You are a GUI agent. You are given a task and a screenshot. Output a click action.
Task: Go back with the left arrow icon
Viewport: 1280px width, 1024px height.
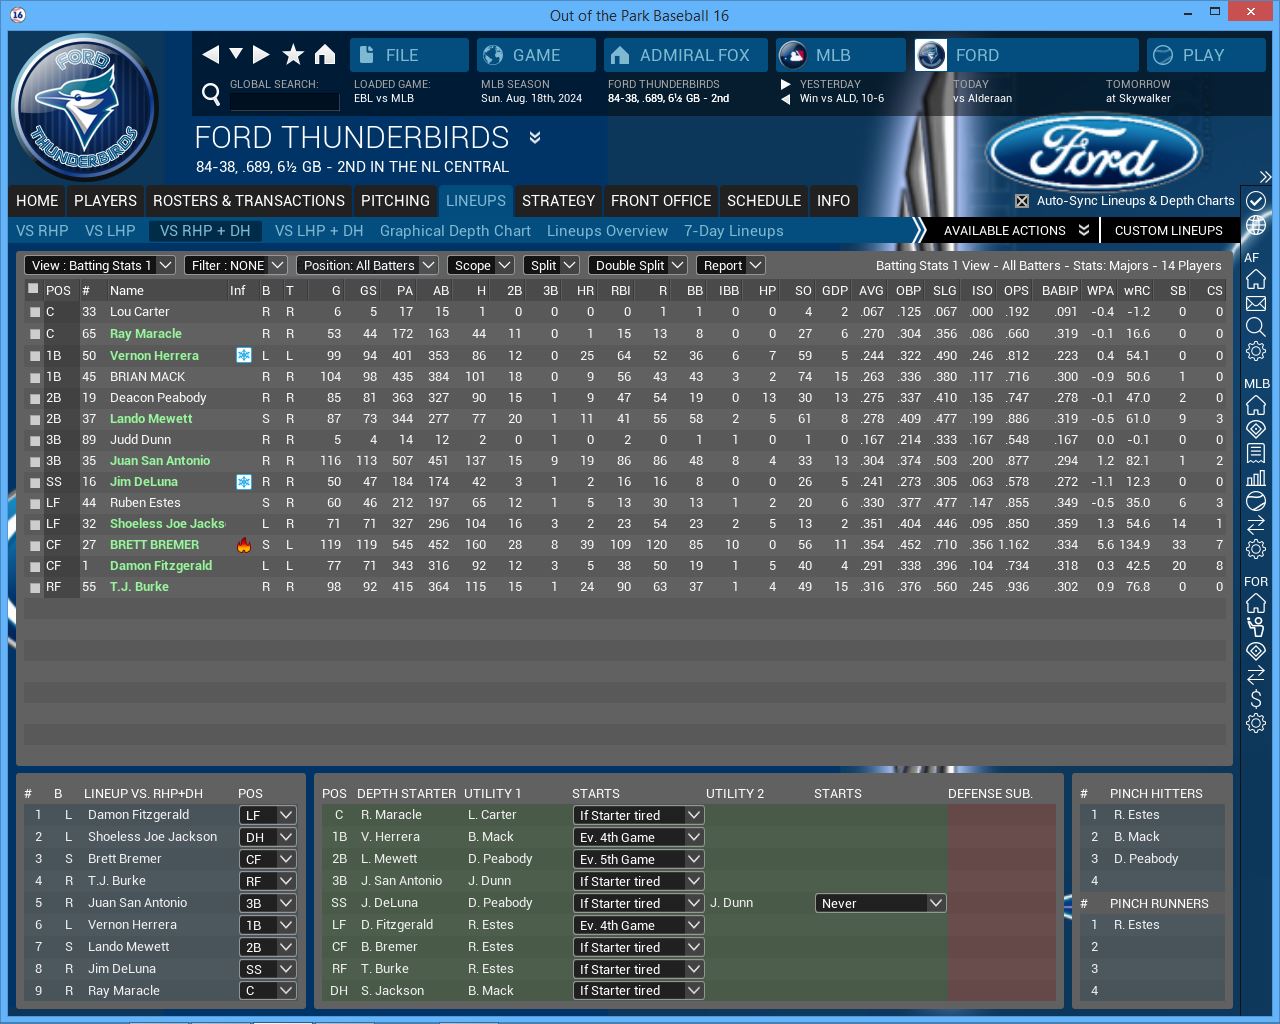pos(210,55)
